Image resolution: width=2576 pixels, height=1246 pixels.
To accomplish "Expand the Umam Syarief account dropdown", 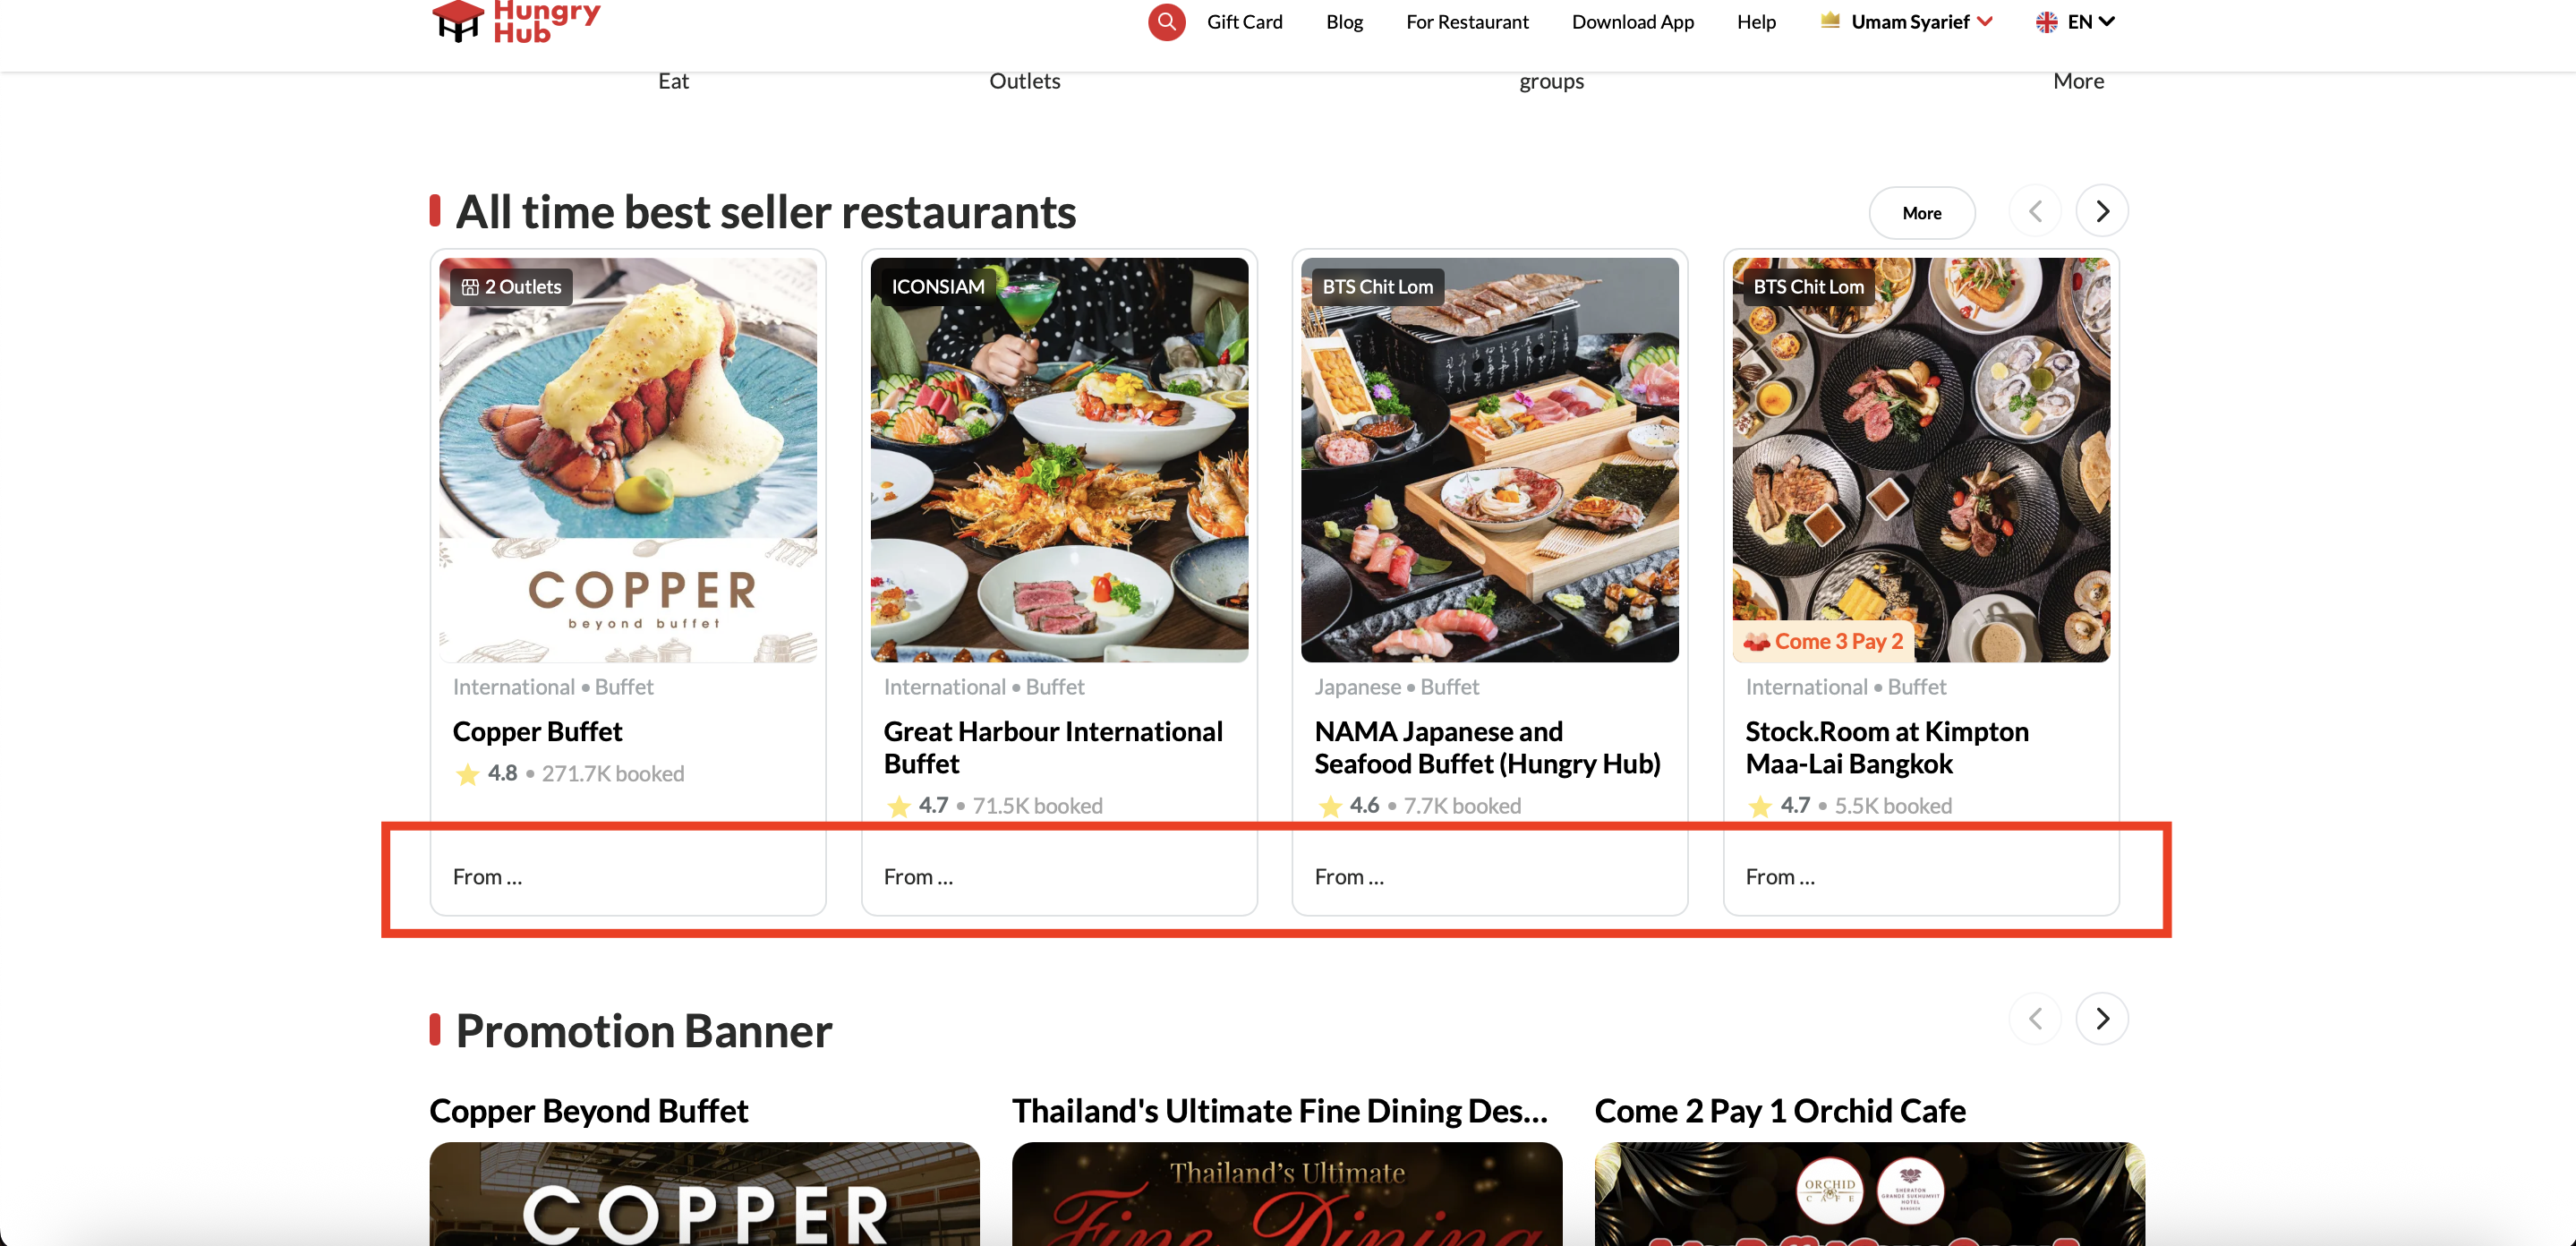I will click(1985, 22).
